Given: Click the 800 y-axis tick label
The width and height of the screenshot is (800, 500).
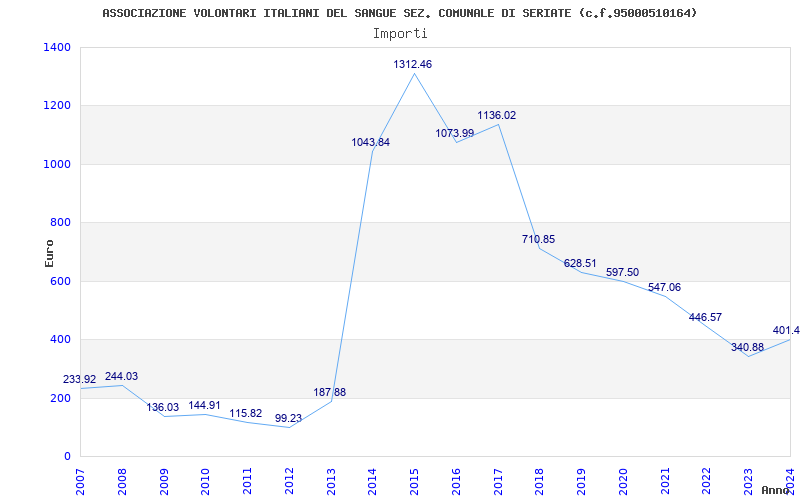Looking at the screenshot, I should pyautogui.click(x=61, y=222).
